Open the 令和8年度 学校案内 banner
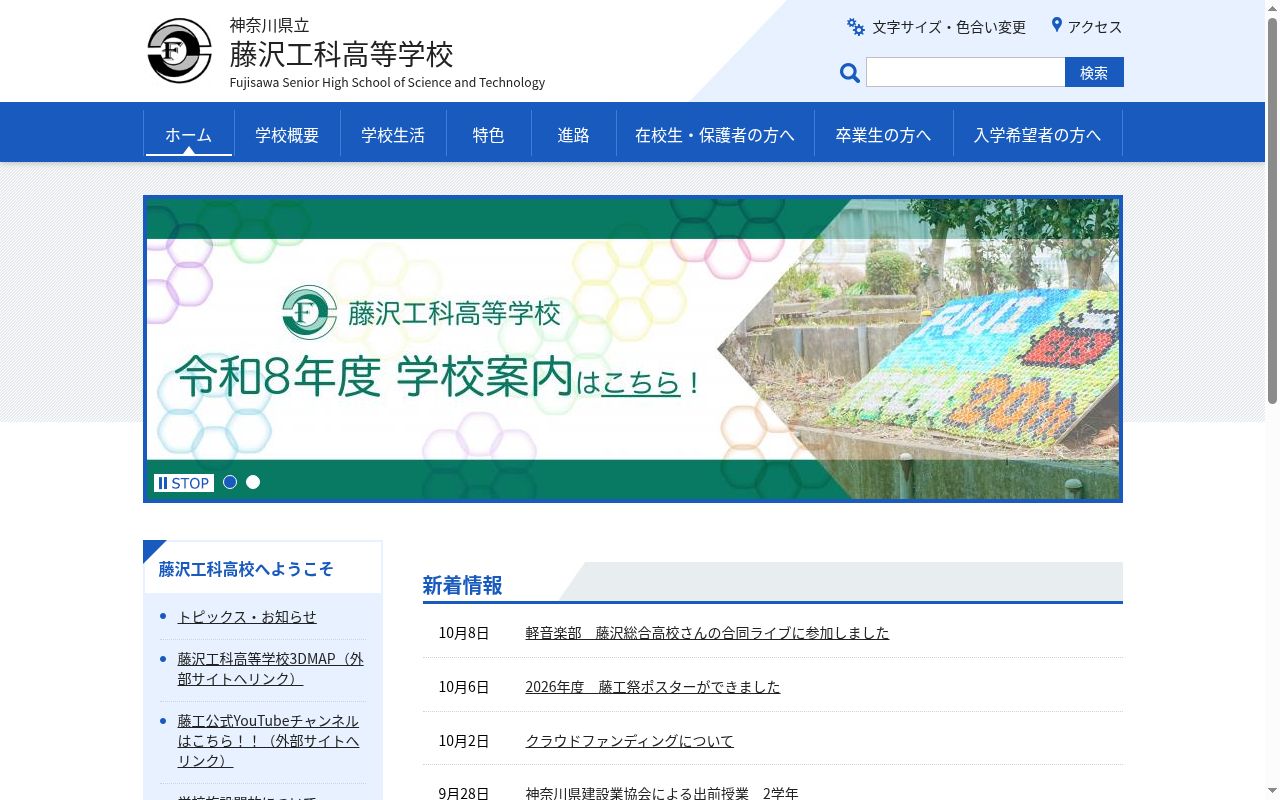Viewport: 1280px width, 800px height. (633, 349)
